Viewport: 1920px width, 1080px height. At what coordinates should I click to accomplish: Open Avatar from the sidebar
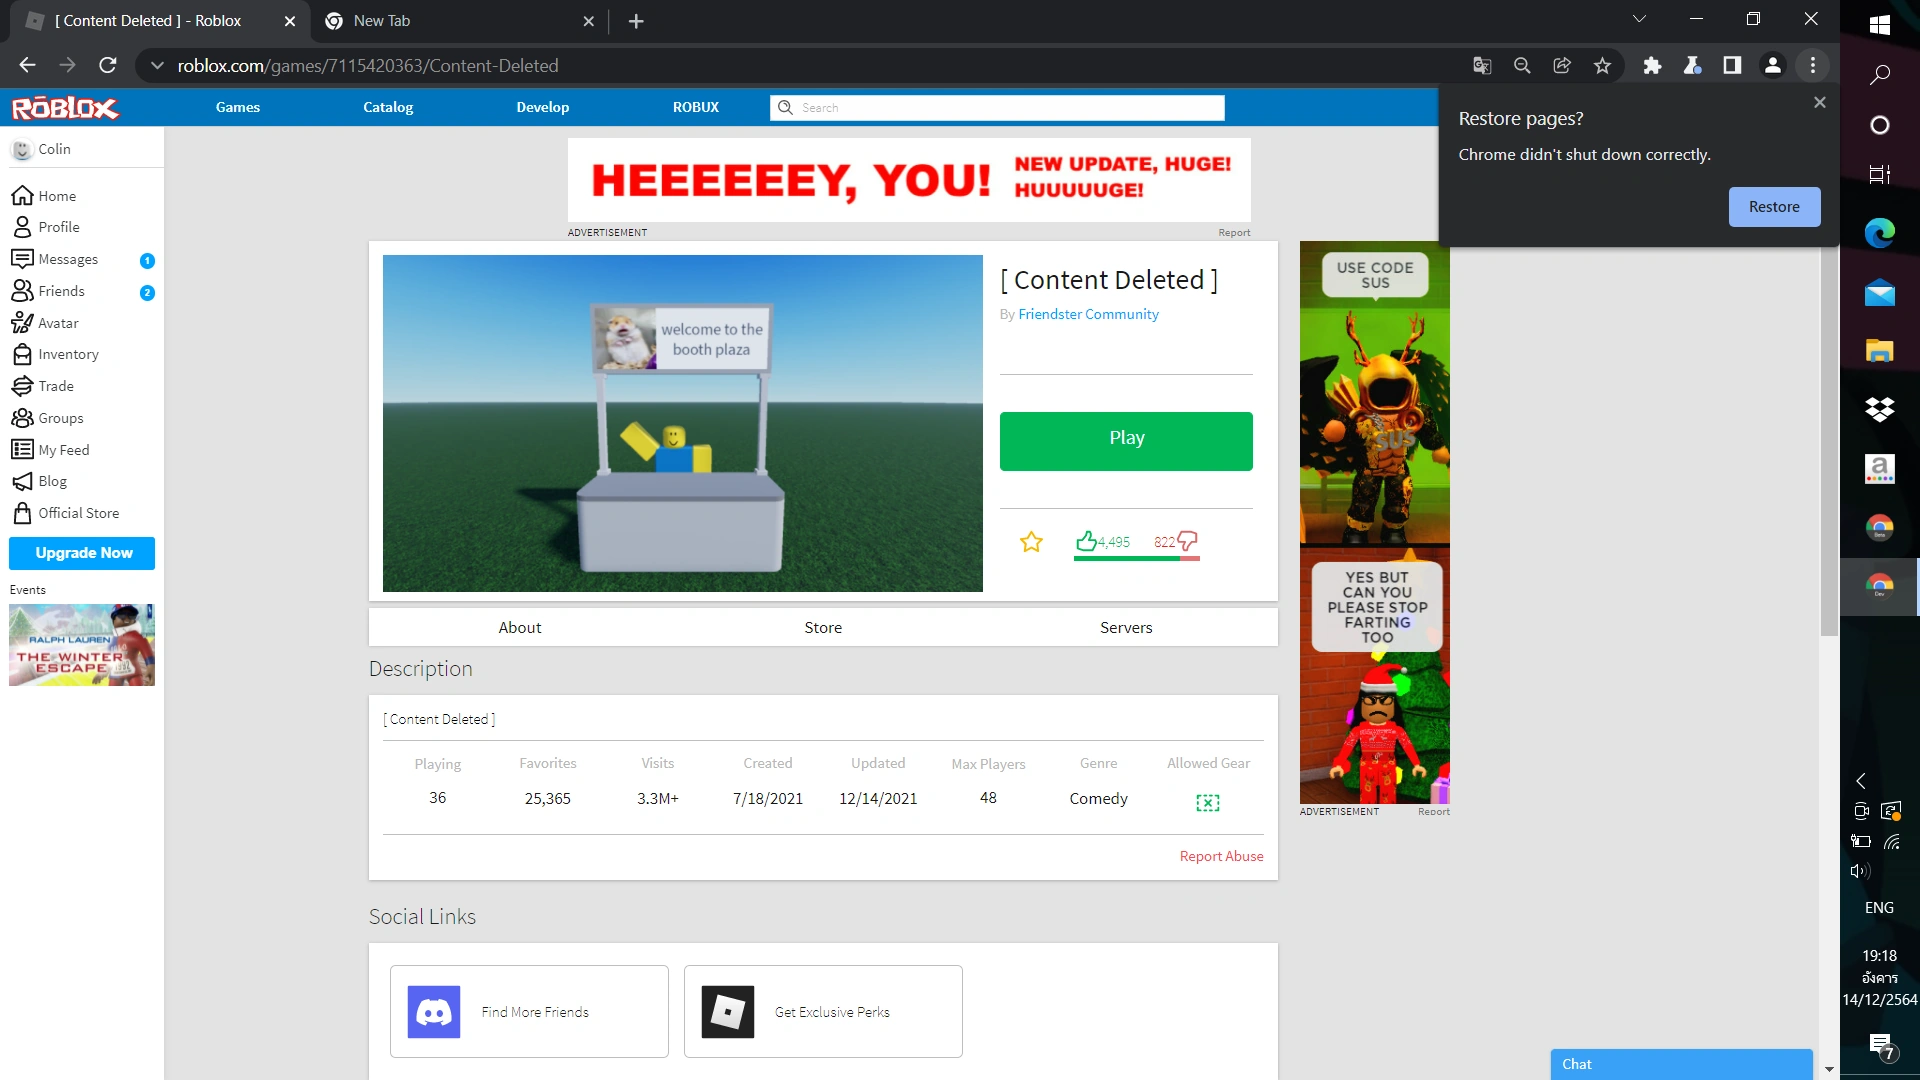click(x=58, y=323)
